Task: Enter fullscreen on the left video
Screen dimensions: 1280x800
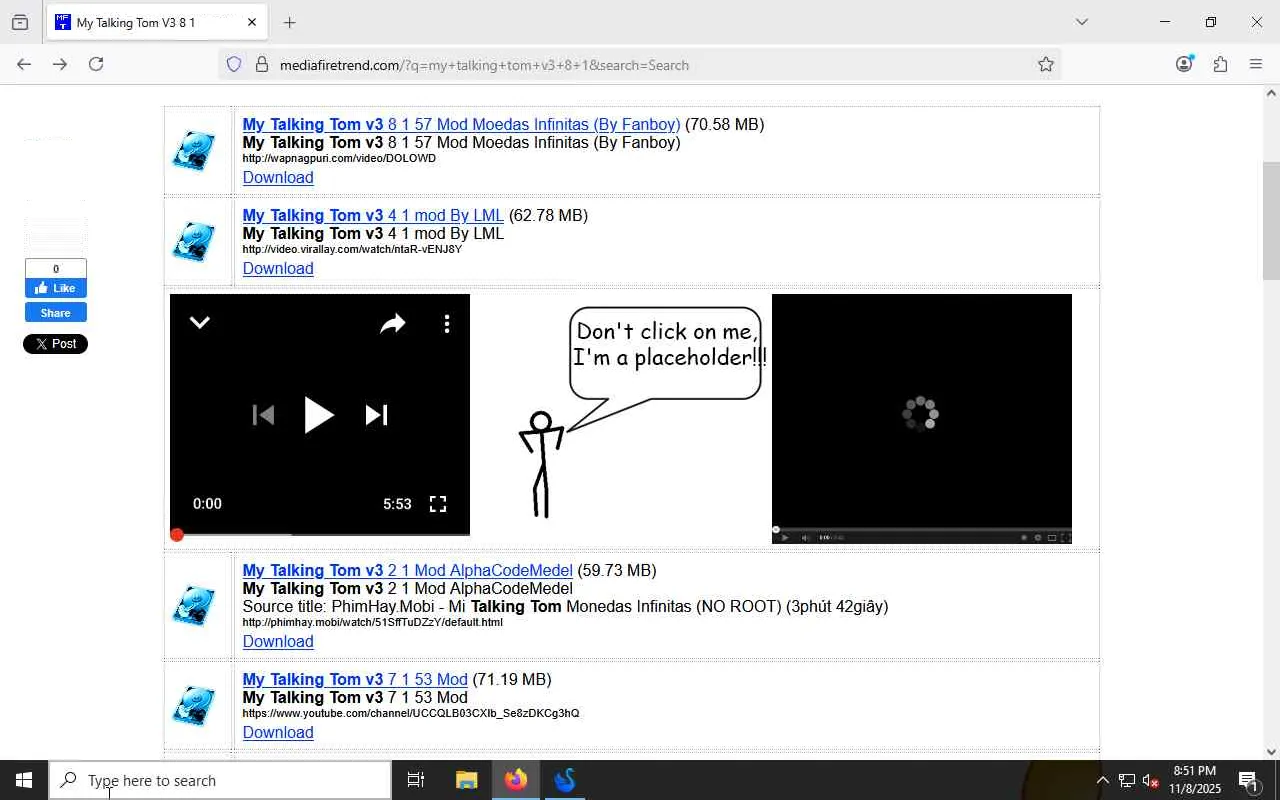Action: point(438,504)
